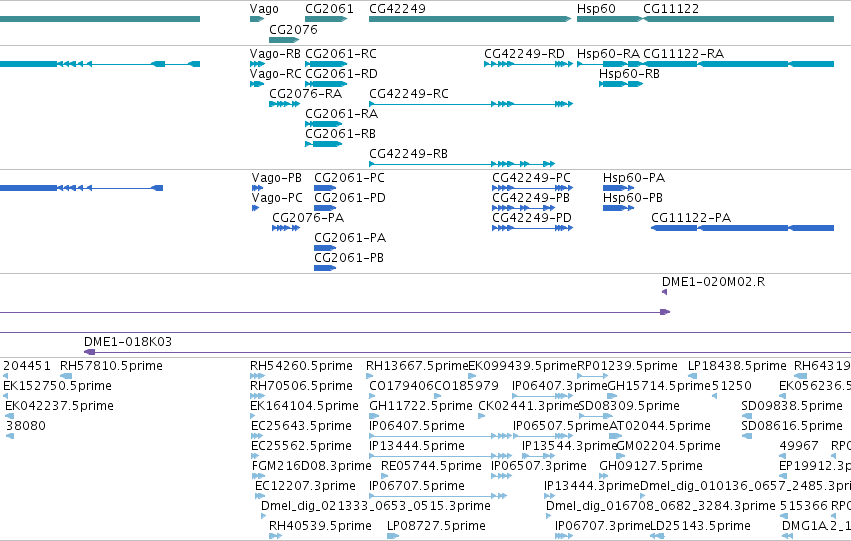Click protein CG2061-PD

350,198
